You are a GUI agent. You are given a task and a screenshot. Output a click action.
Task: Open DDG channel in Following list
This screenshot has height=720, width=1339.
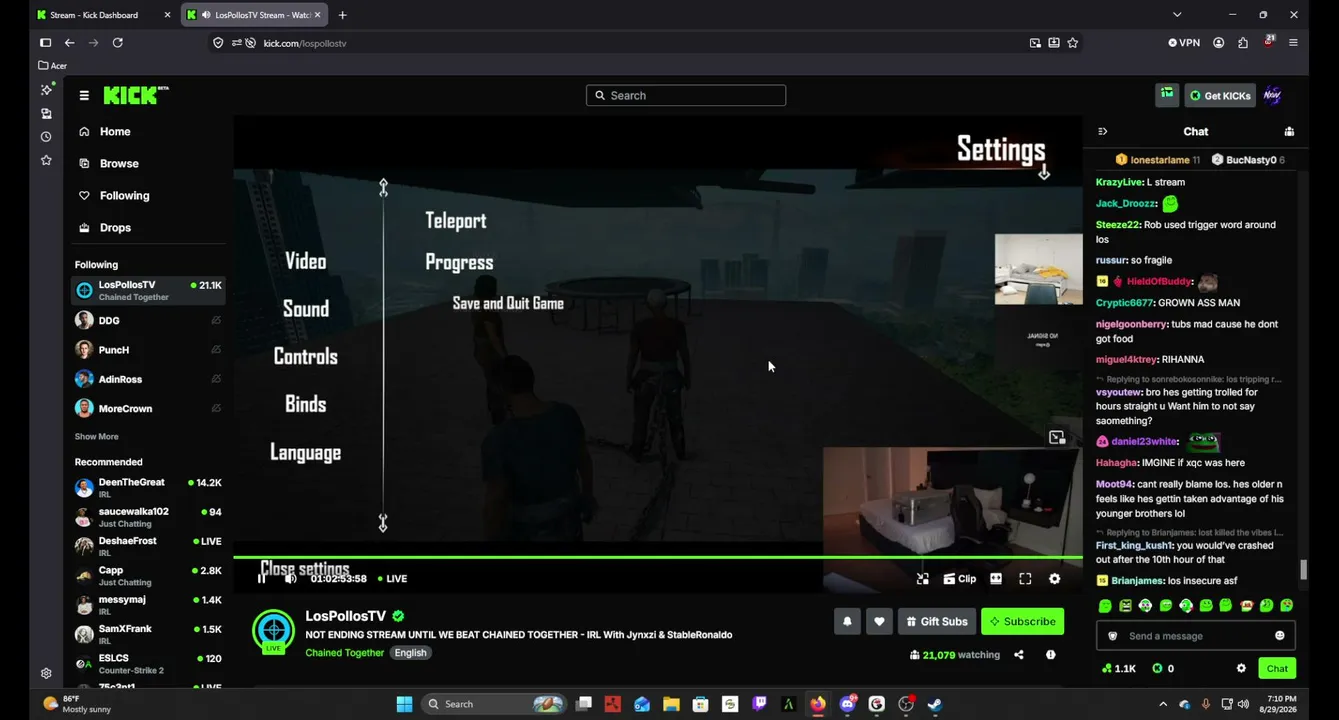[148, 321]
